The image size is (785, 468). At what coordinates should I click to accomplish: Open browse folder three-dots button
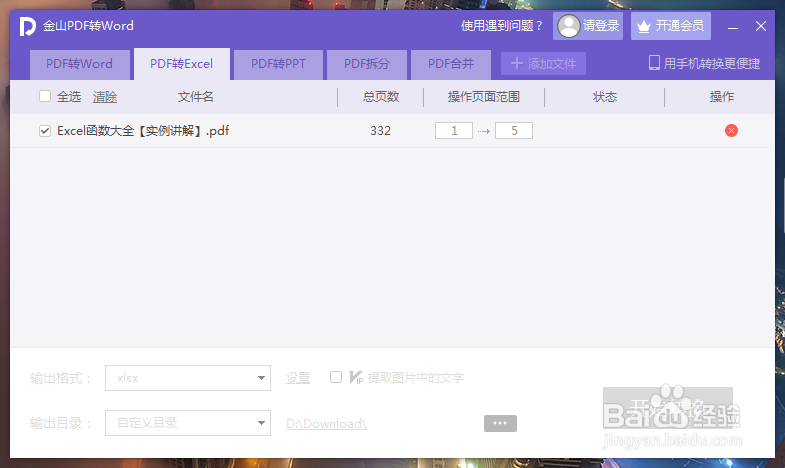click(x=500, y=423)
